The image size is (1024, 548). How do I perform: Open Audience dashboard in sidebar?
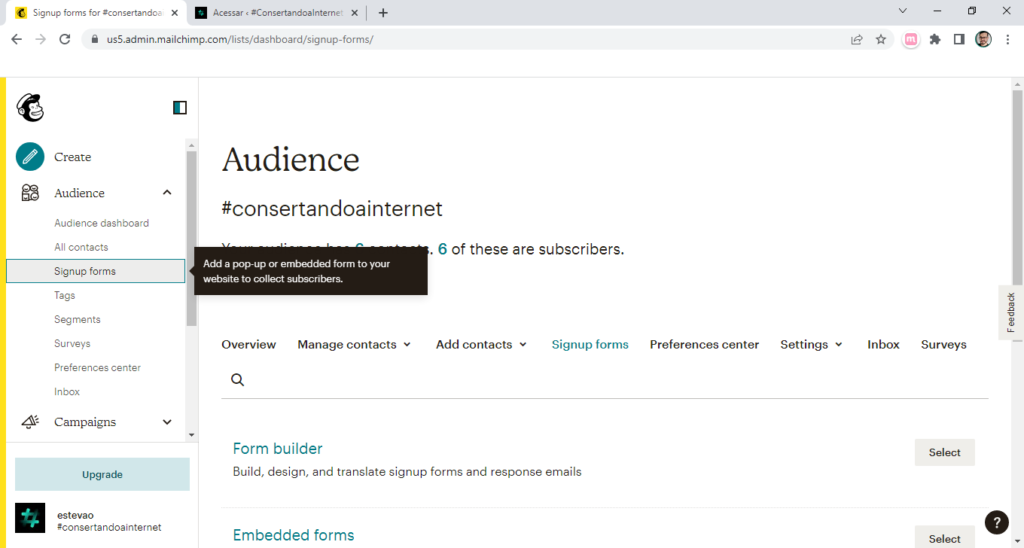click(x=101, y=223)
